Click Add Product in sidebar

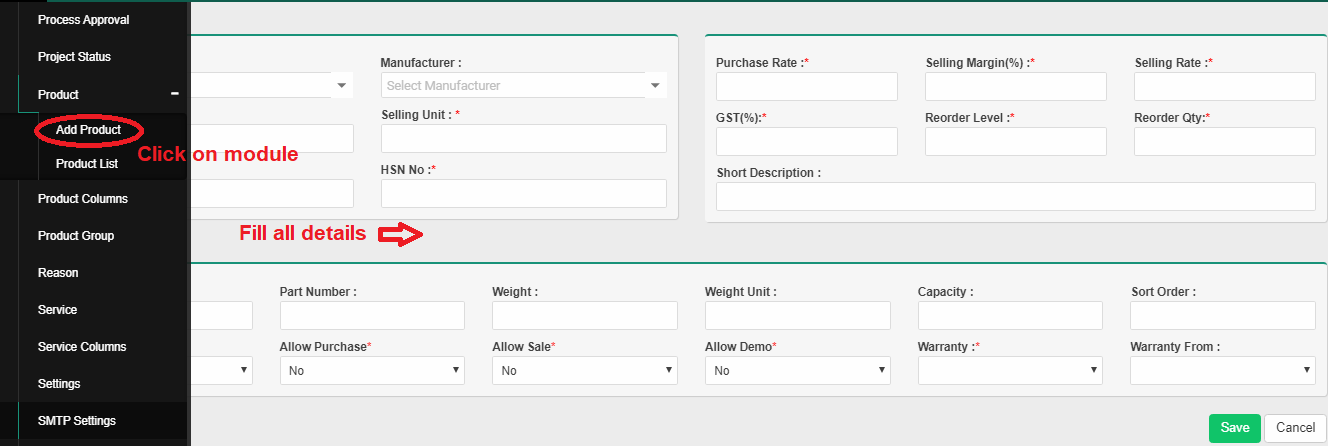[x=88, y=130]
